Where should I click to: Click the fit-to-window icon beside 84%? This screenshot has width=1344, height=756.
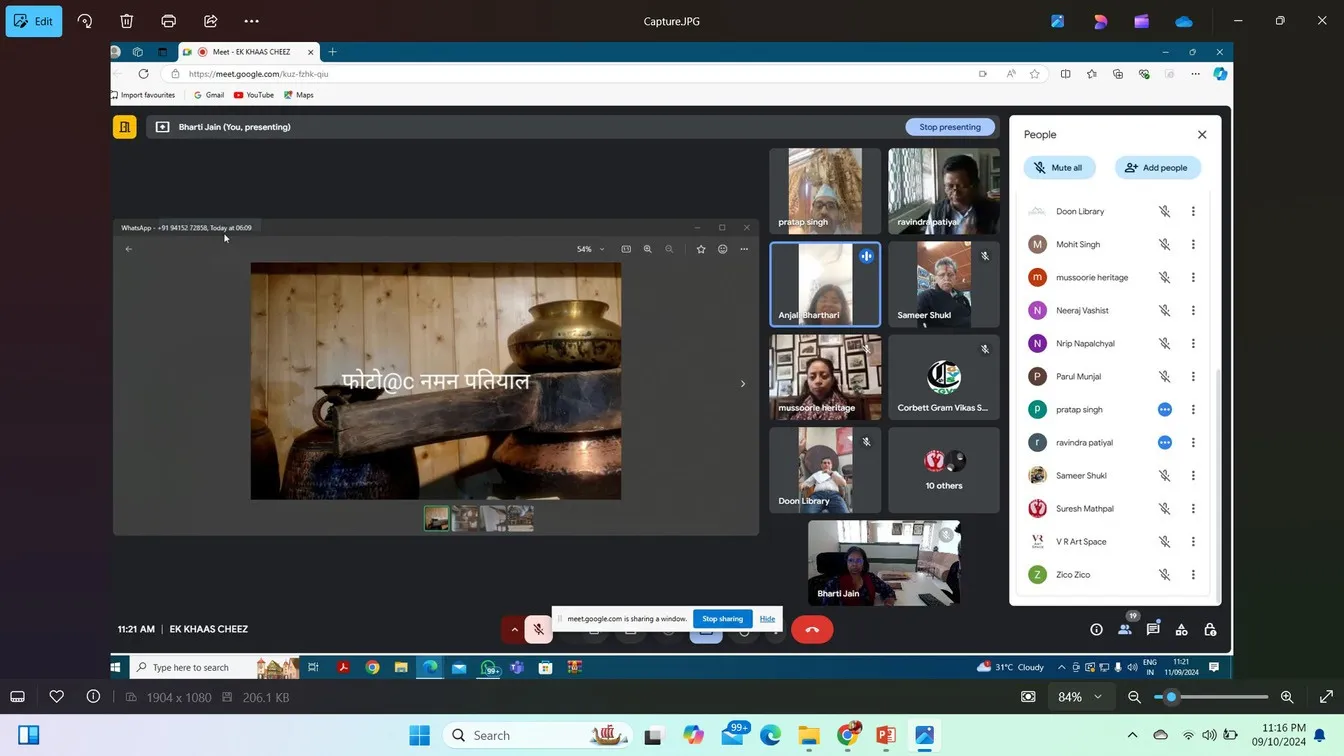pyautogui.click(x=1028, y=697)
